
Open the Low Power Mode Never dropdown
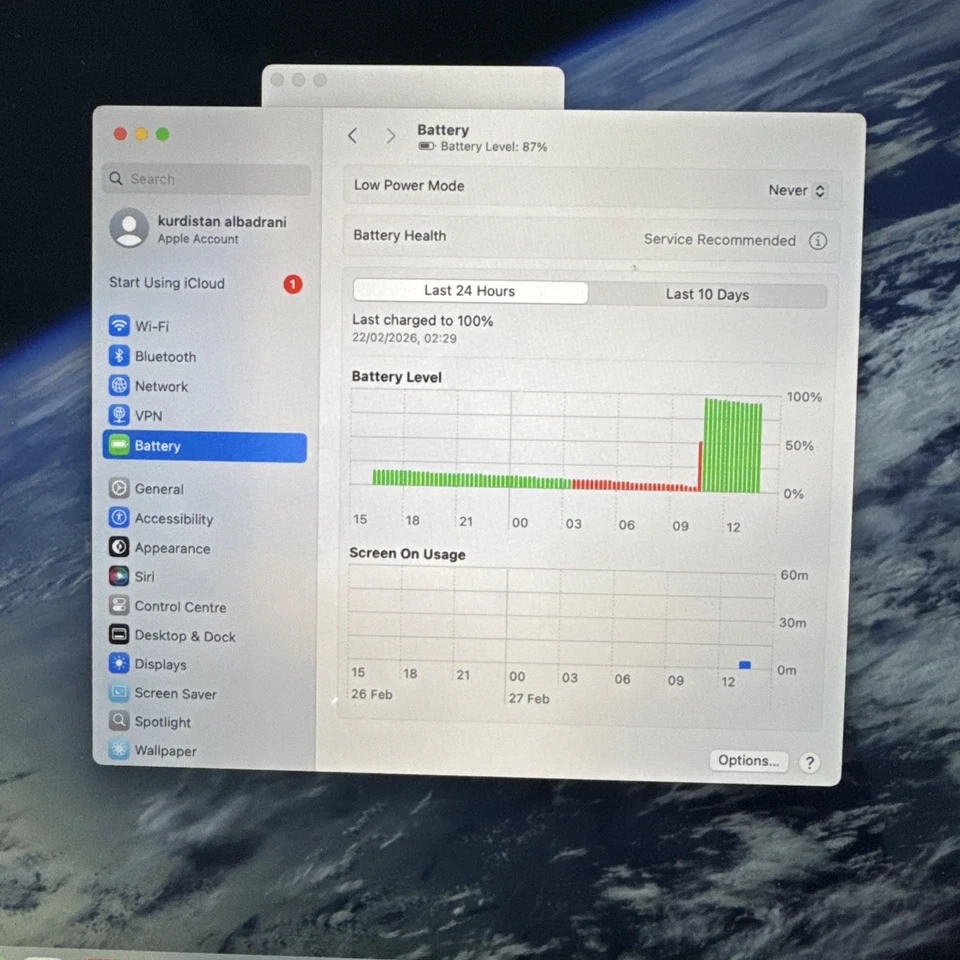[797, 190]
